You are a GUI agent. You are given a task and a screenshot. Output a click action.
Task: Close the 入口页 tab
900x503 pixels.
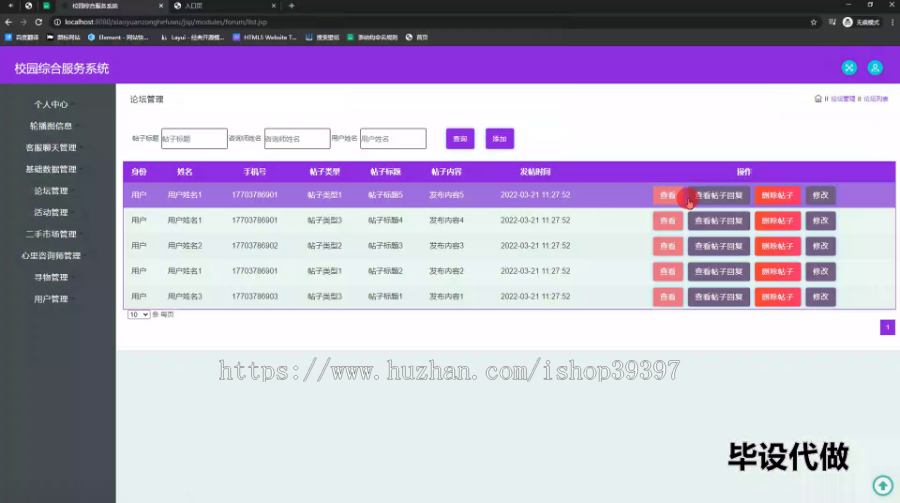[273, 6]
